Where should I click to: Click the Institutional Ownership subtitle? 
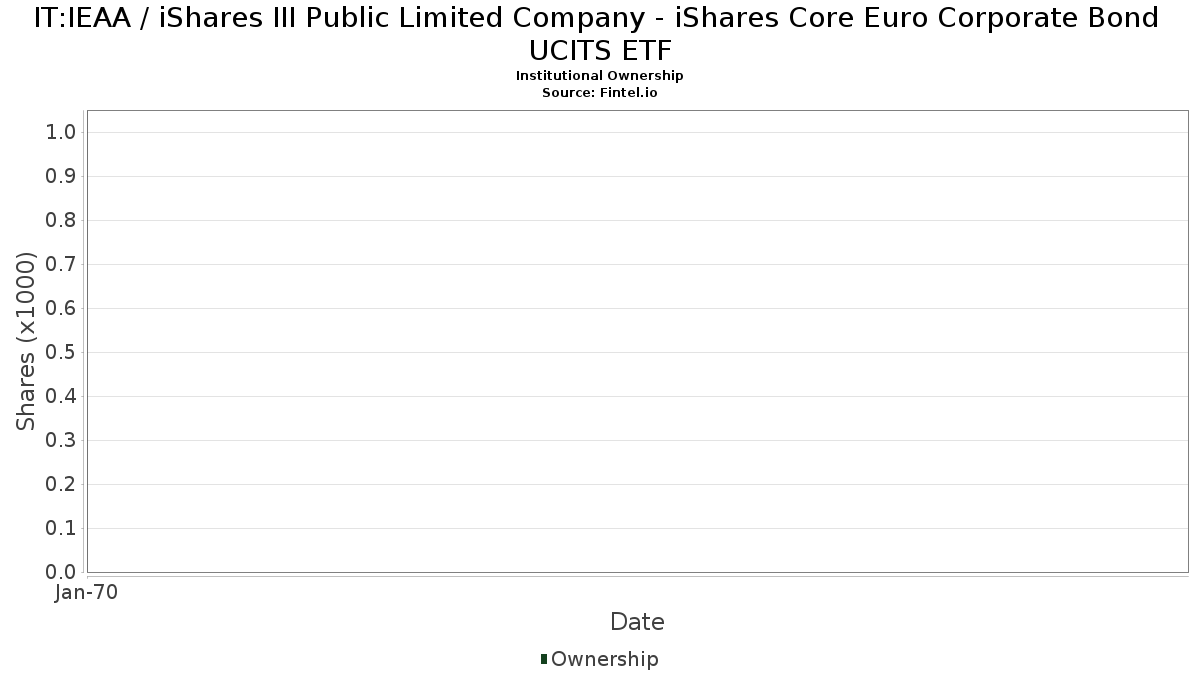599,76
